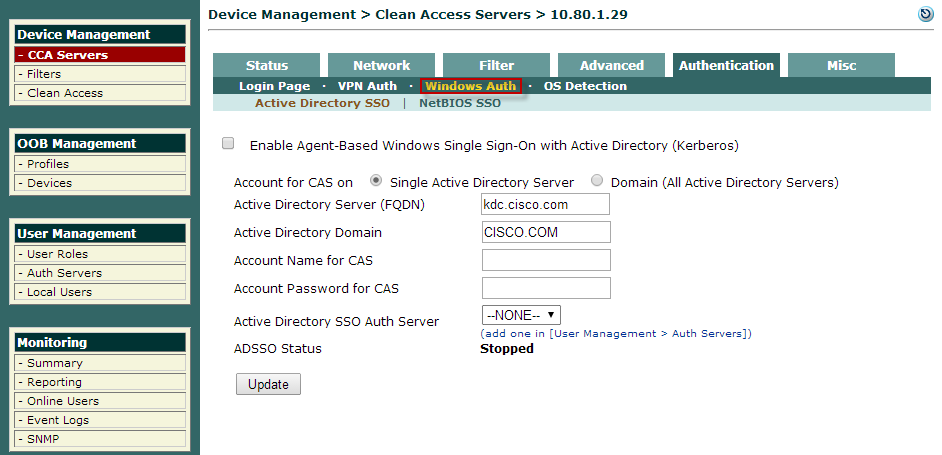Screen dimensions: 942x455
Task: Switch to NetBIOS SSO section
Action: (460, 103)
